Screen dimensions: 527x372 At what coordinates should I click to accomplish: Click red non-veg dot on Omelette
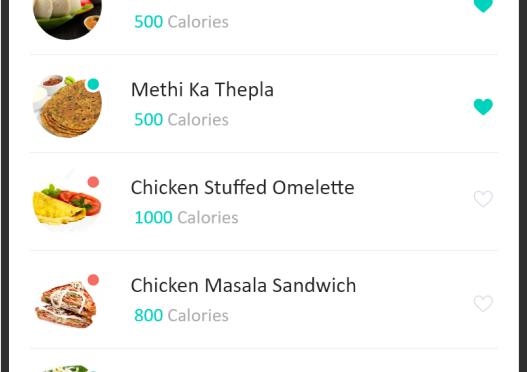93,182
